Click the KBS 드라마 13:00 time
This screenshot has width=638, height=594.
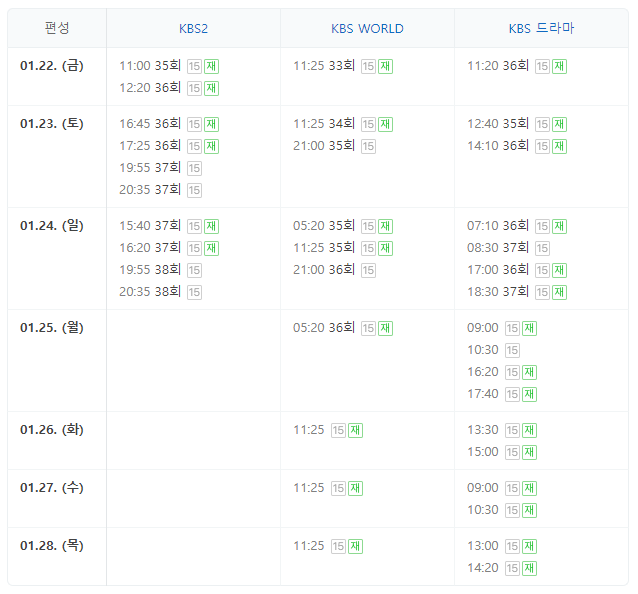click(483, 546)
